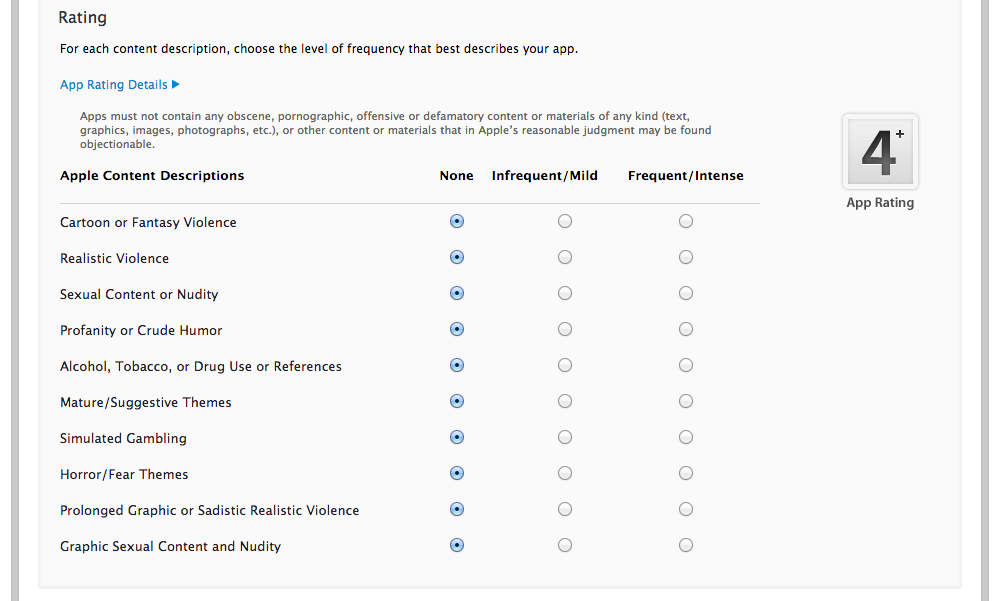The width and height of the screenshot is (1004, 601).
Task: Select None for Cartoon or Fantasy Violence
Action: pyautogui.click(x=457, y=221)
